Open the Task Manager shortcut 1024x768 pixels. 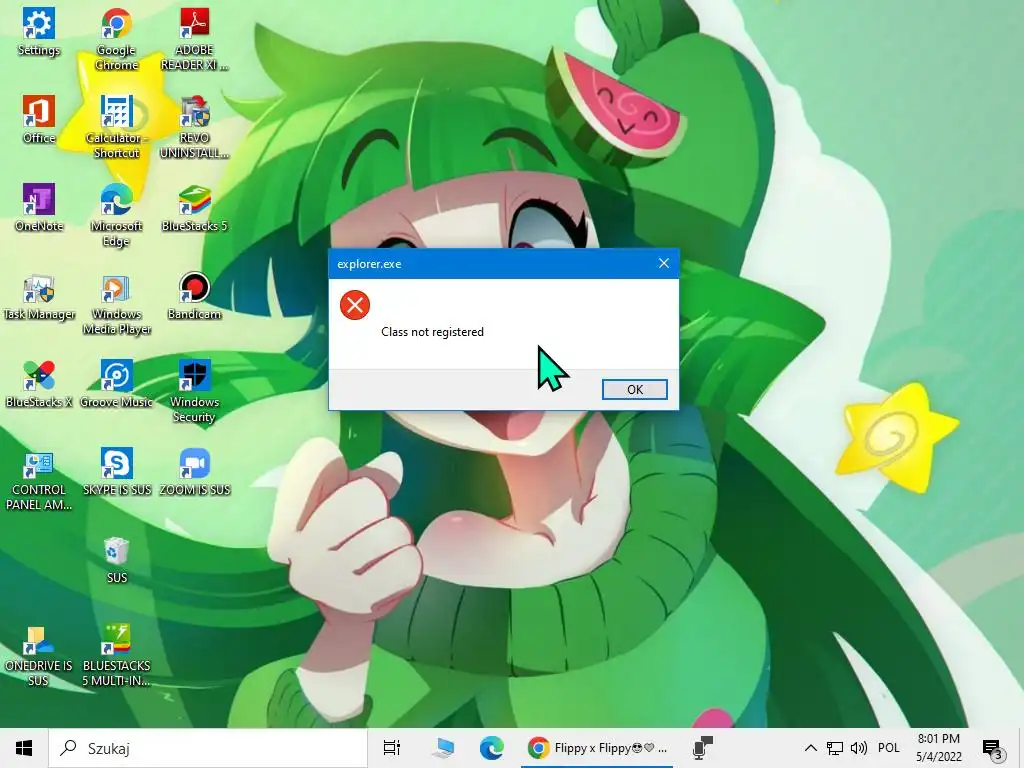tap(39, 296)
